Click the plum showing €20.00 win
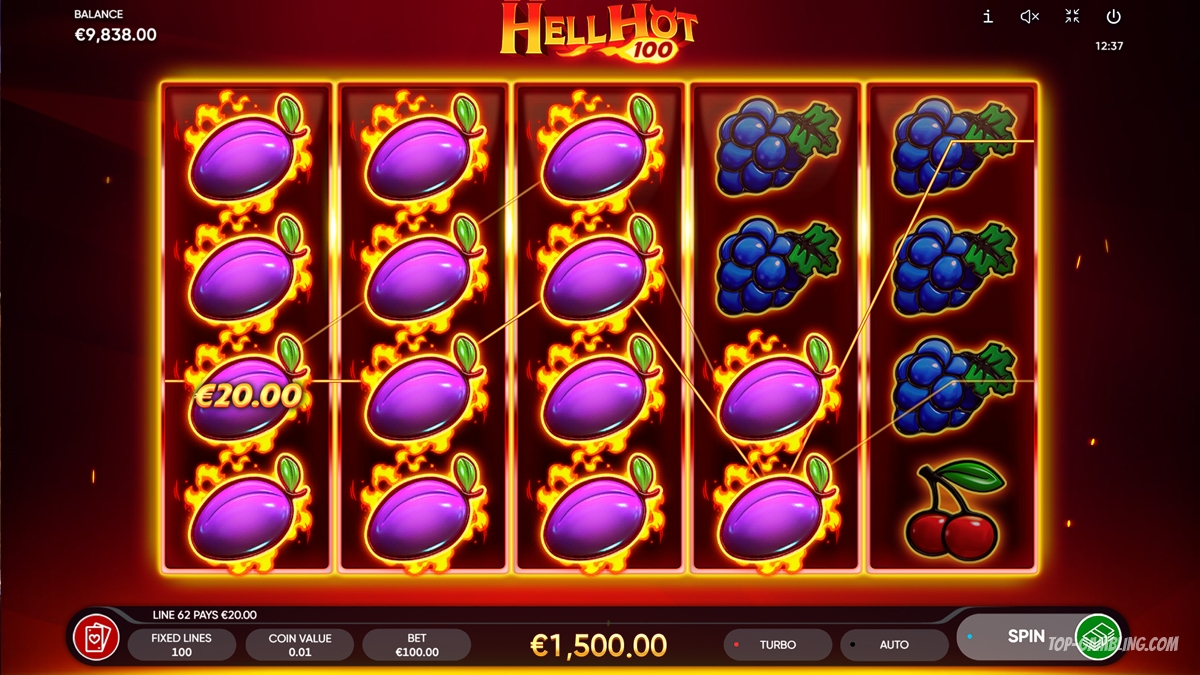 pos(247,391)
